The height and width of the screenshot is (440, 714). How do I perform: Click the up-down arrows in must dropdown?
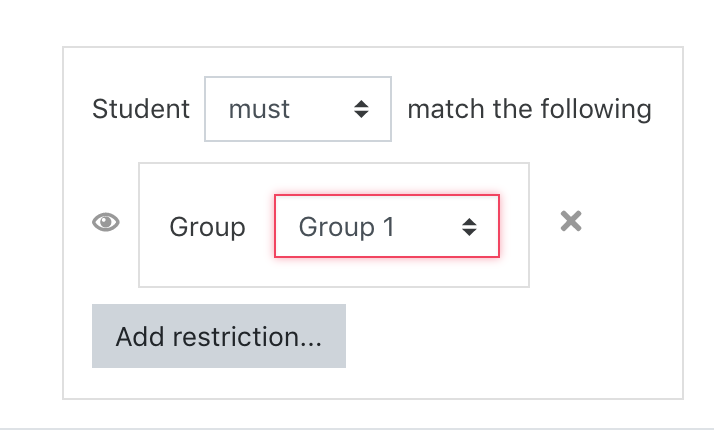(x=362, y=109)
